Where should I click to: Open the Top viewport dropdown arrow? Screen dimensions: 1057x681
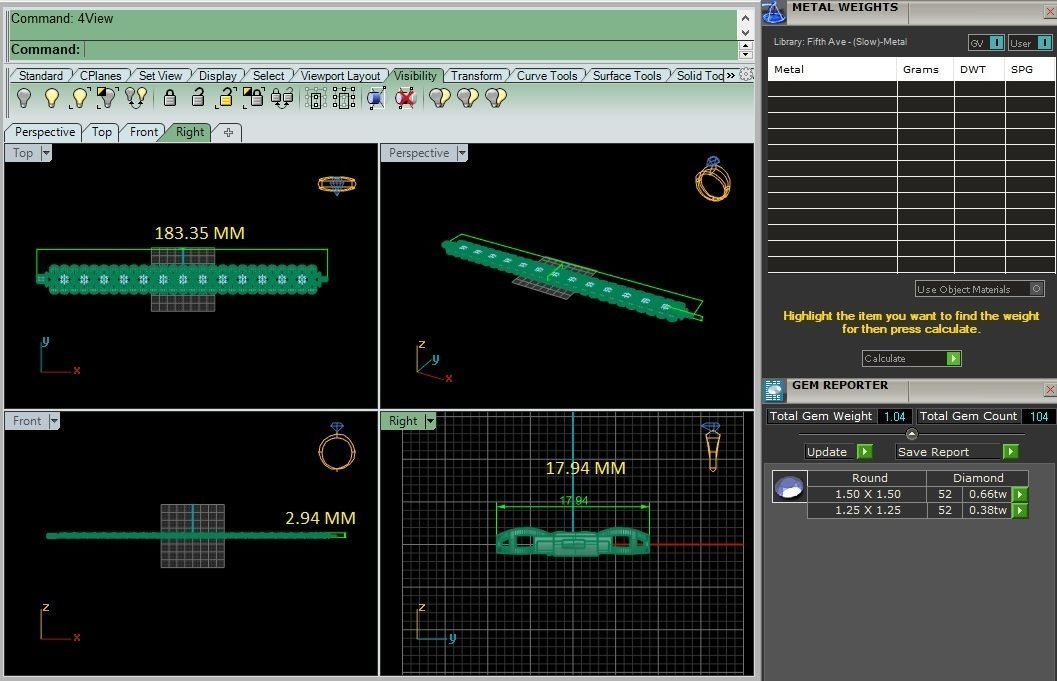[x=46, y=153]
